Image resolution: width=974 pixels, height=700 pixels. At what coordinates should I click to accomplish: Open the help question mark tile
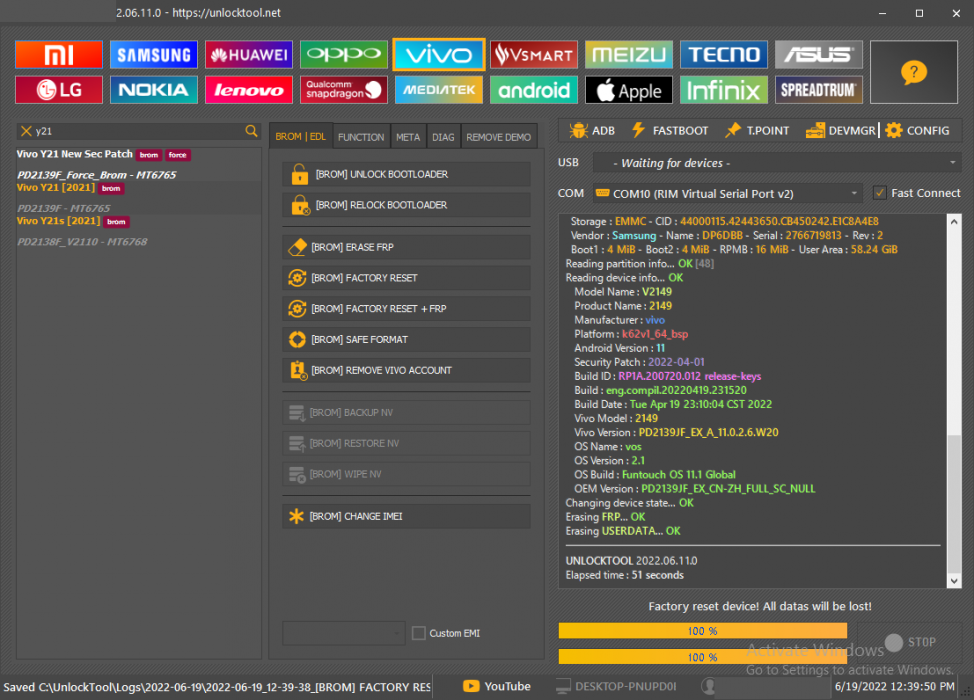point(914,72)
